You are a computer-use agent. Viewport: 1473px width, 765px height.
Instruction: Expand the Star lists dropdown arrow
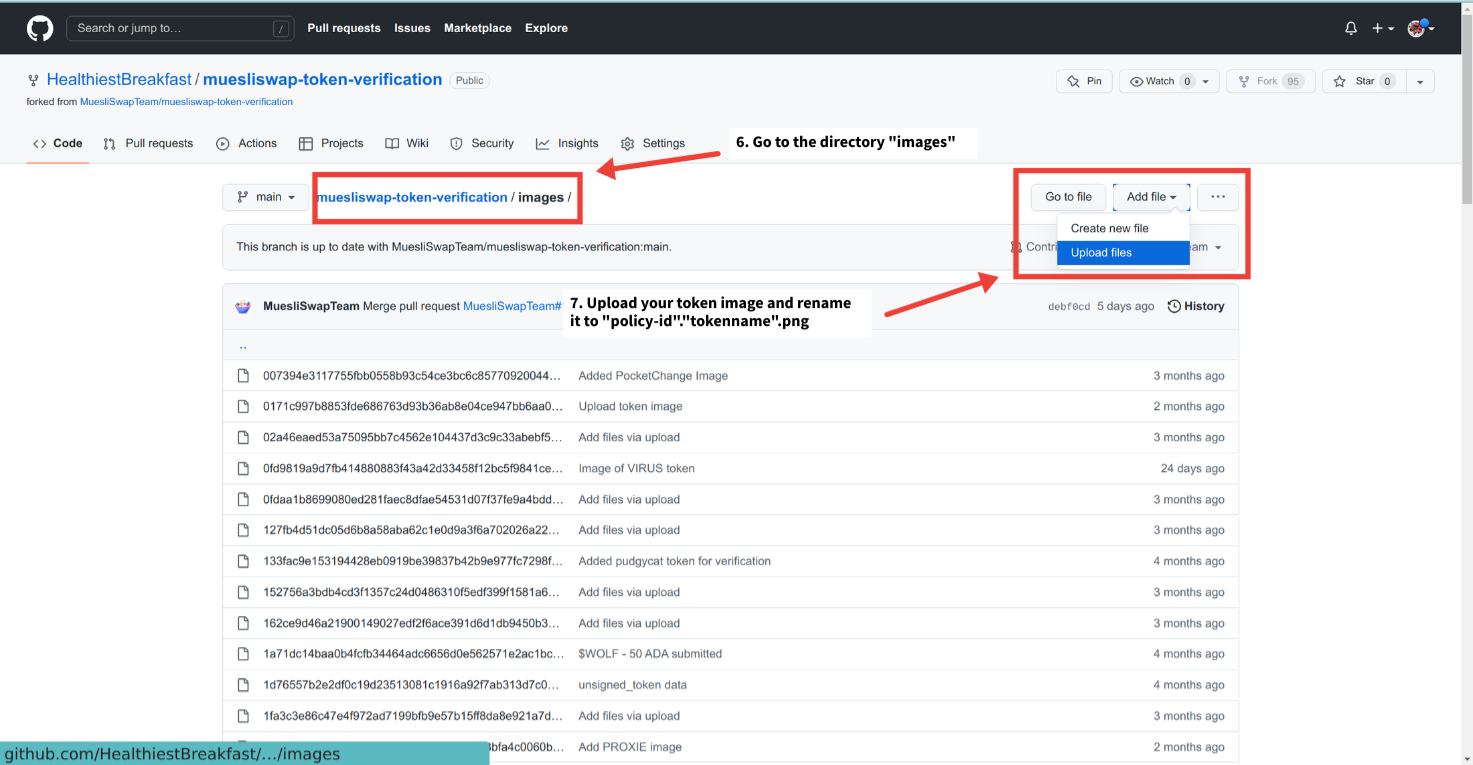1420,81
